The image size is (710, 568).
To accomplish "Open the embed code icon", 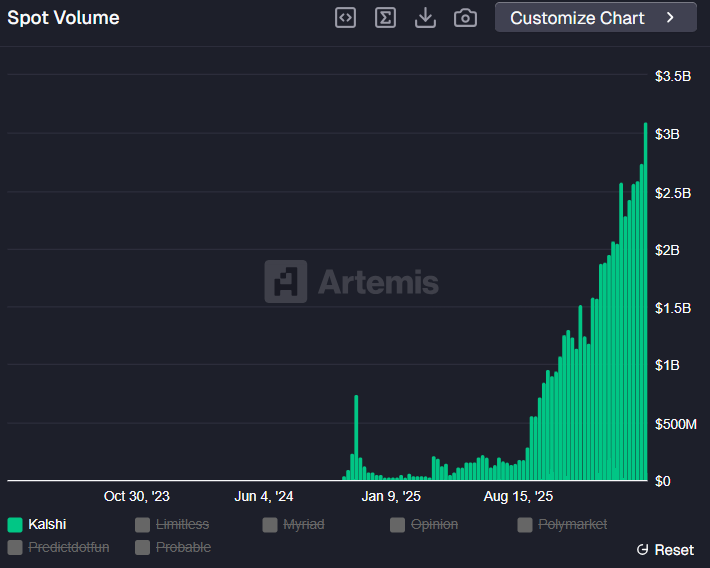I will (x=345, y=18).
